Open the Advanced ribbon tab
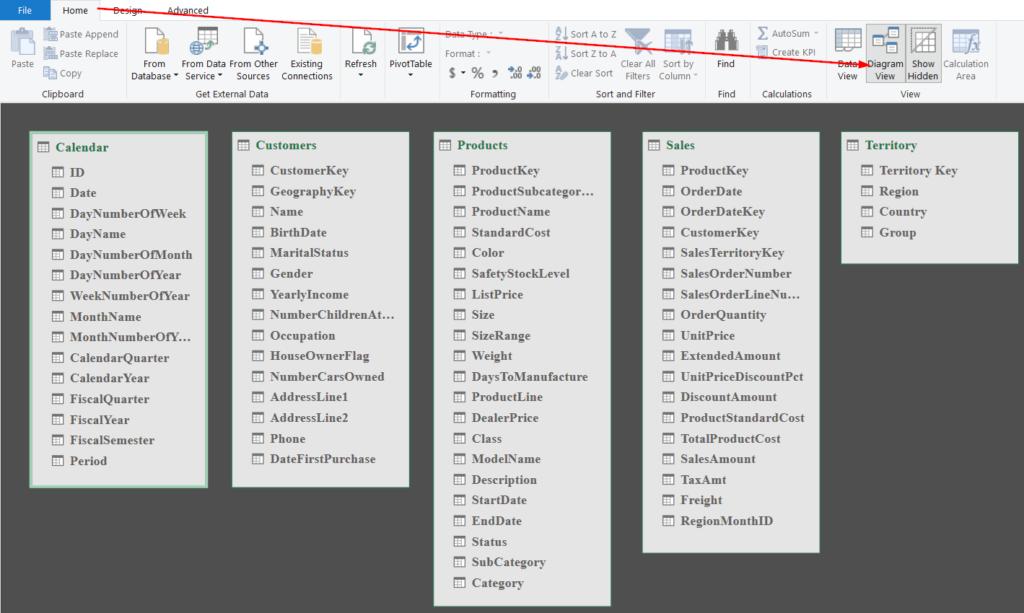Screen dimensions: 1024x613 187,10
